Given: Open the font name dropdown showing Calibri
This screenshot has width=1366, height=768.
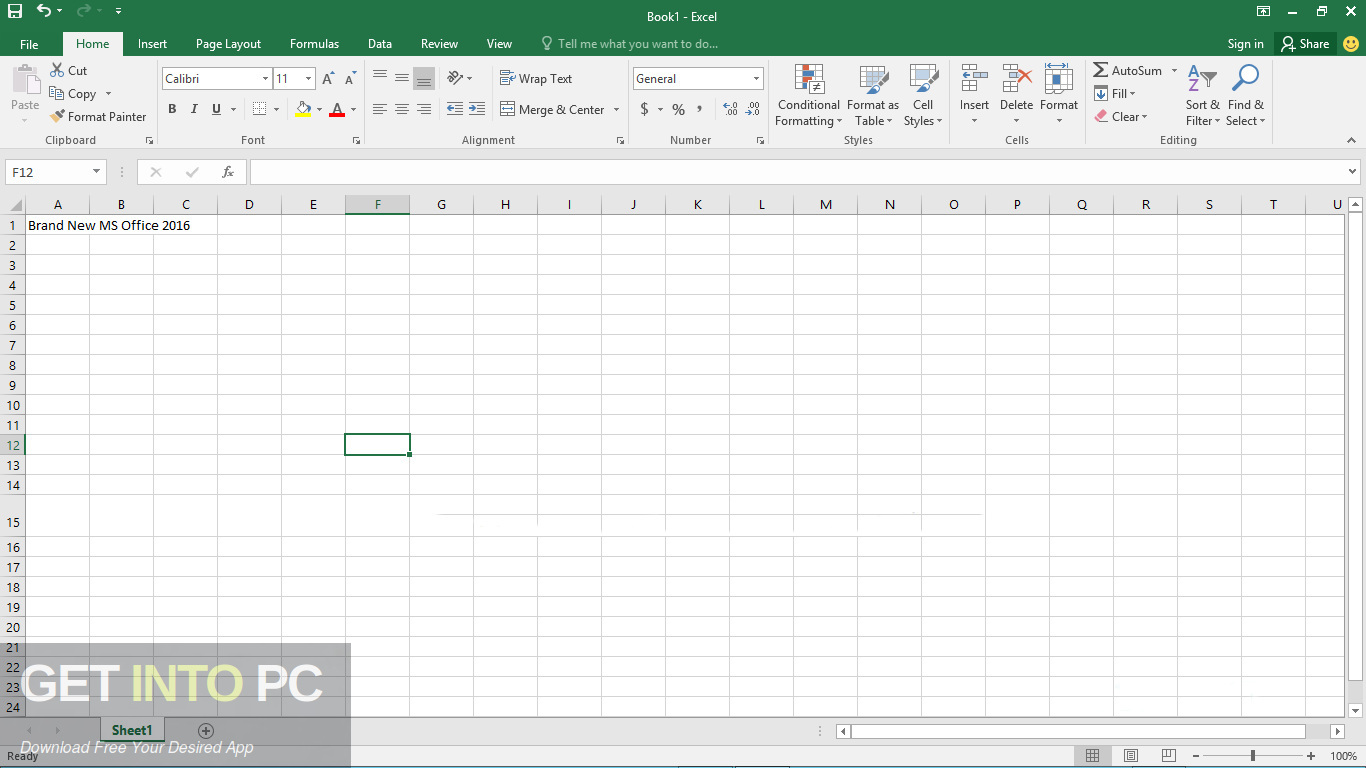Looking at the screenshot, I should (x=265, y=79).
